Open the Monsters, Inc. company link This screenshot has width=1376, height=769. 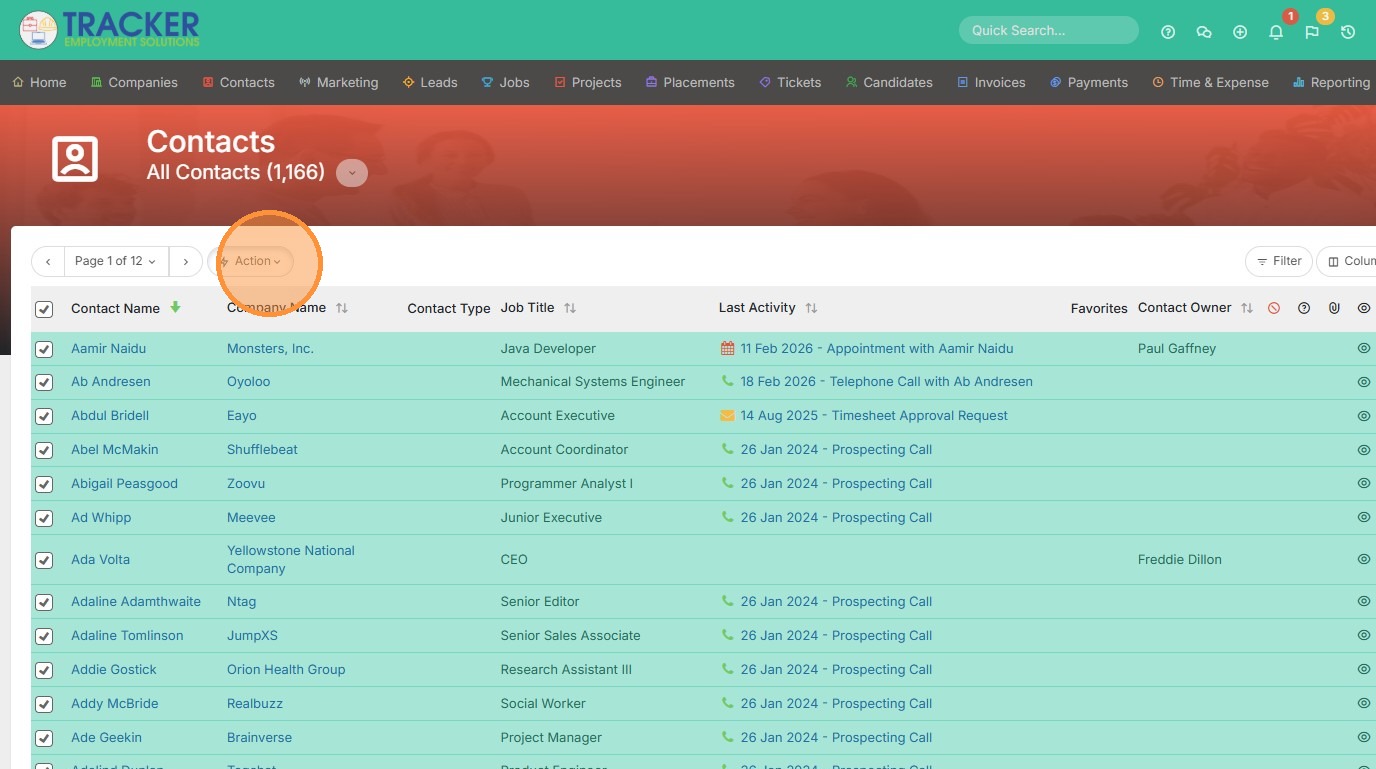pyautogui.click(x=270, y=349)
